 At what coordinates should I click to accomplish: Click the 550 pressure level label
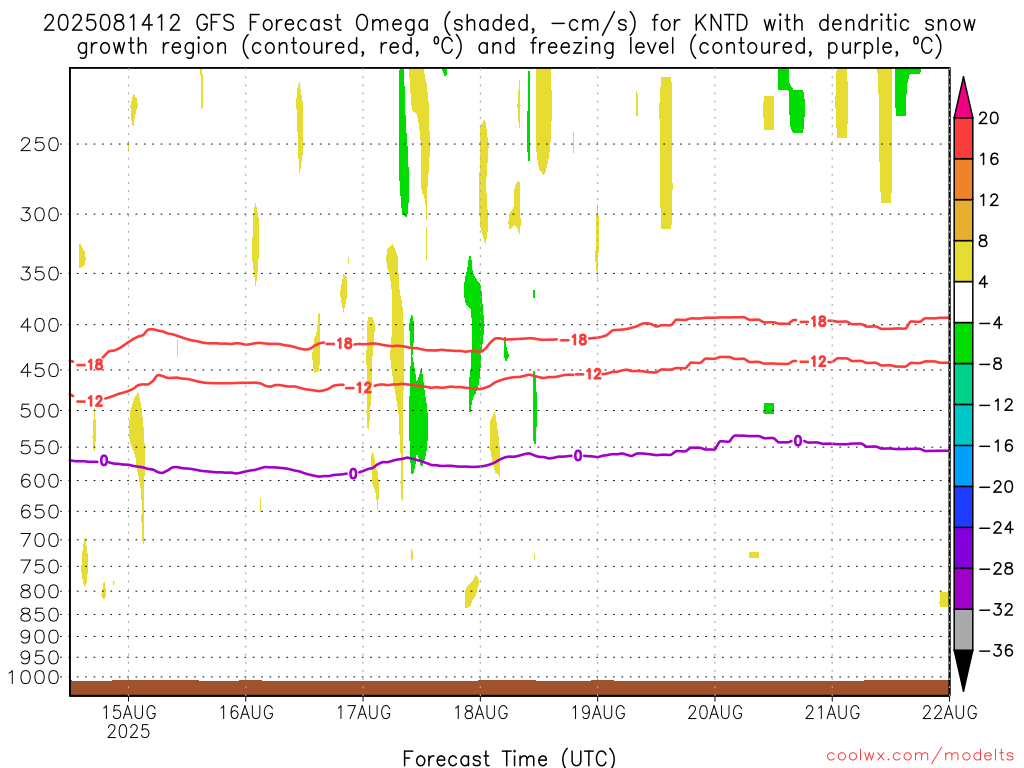pos(40,447)
